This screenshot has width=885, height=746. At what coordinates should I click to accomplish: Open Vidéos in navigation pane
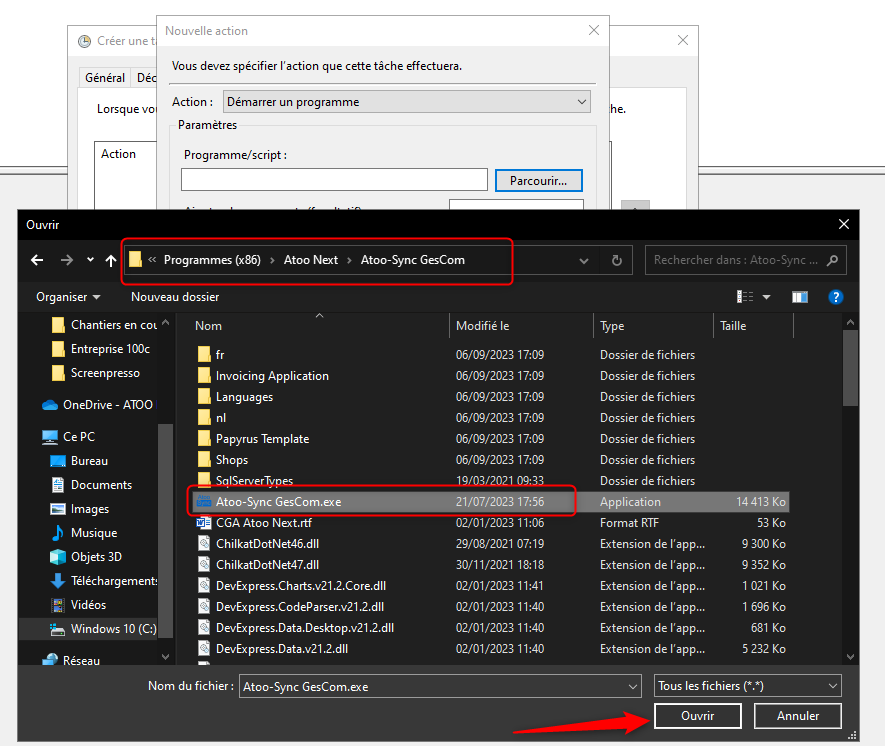click(78, 605)
